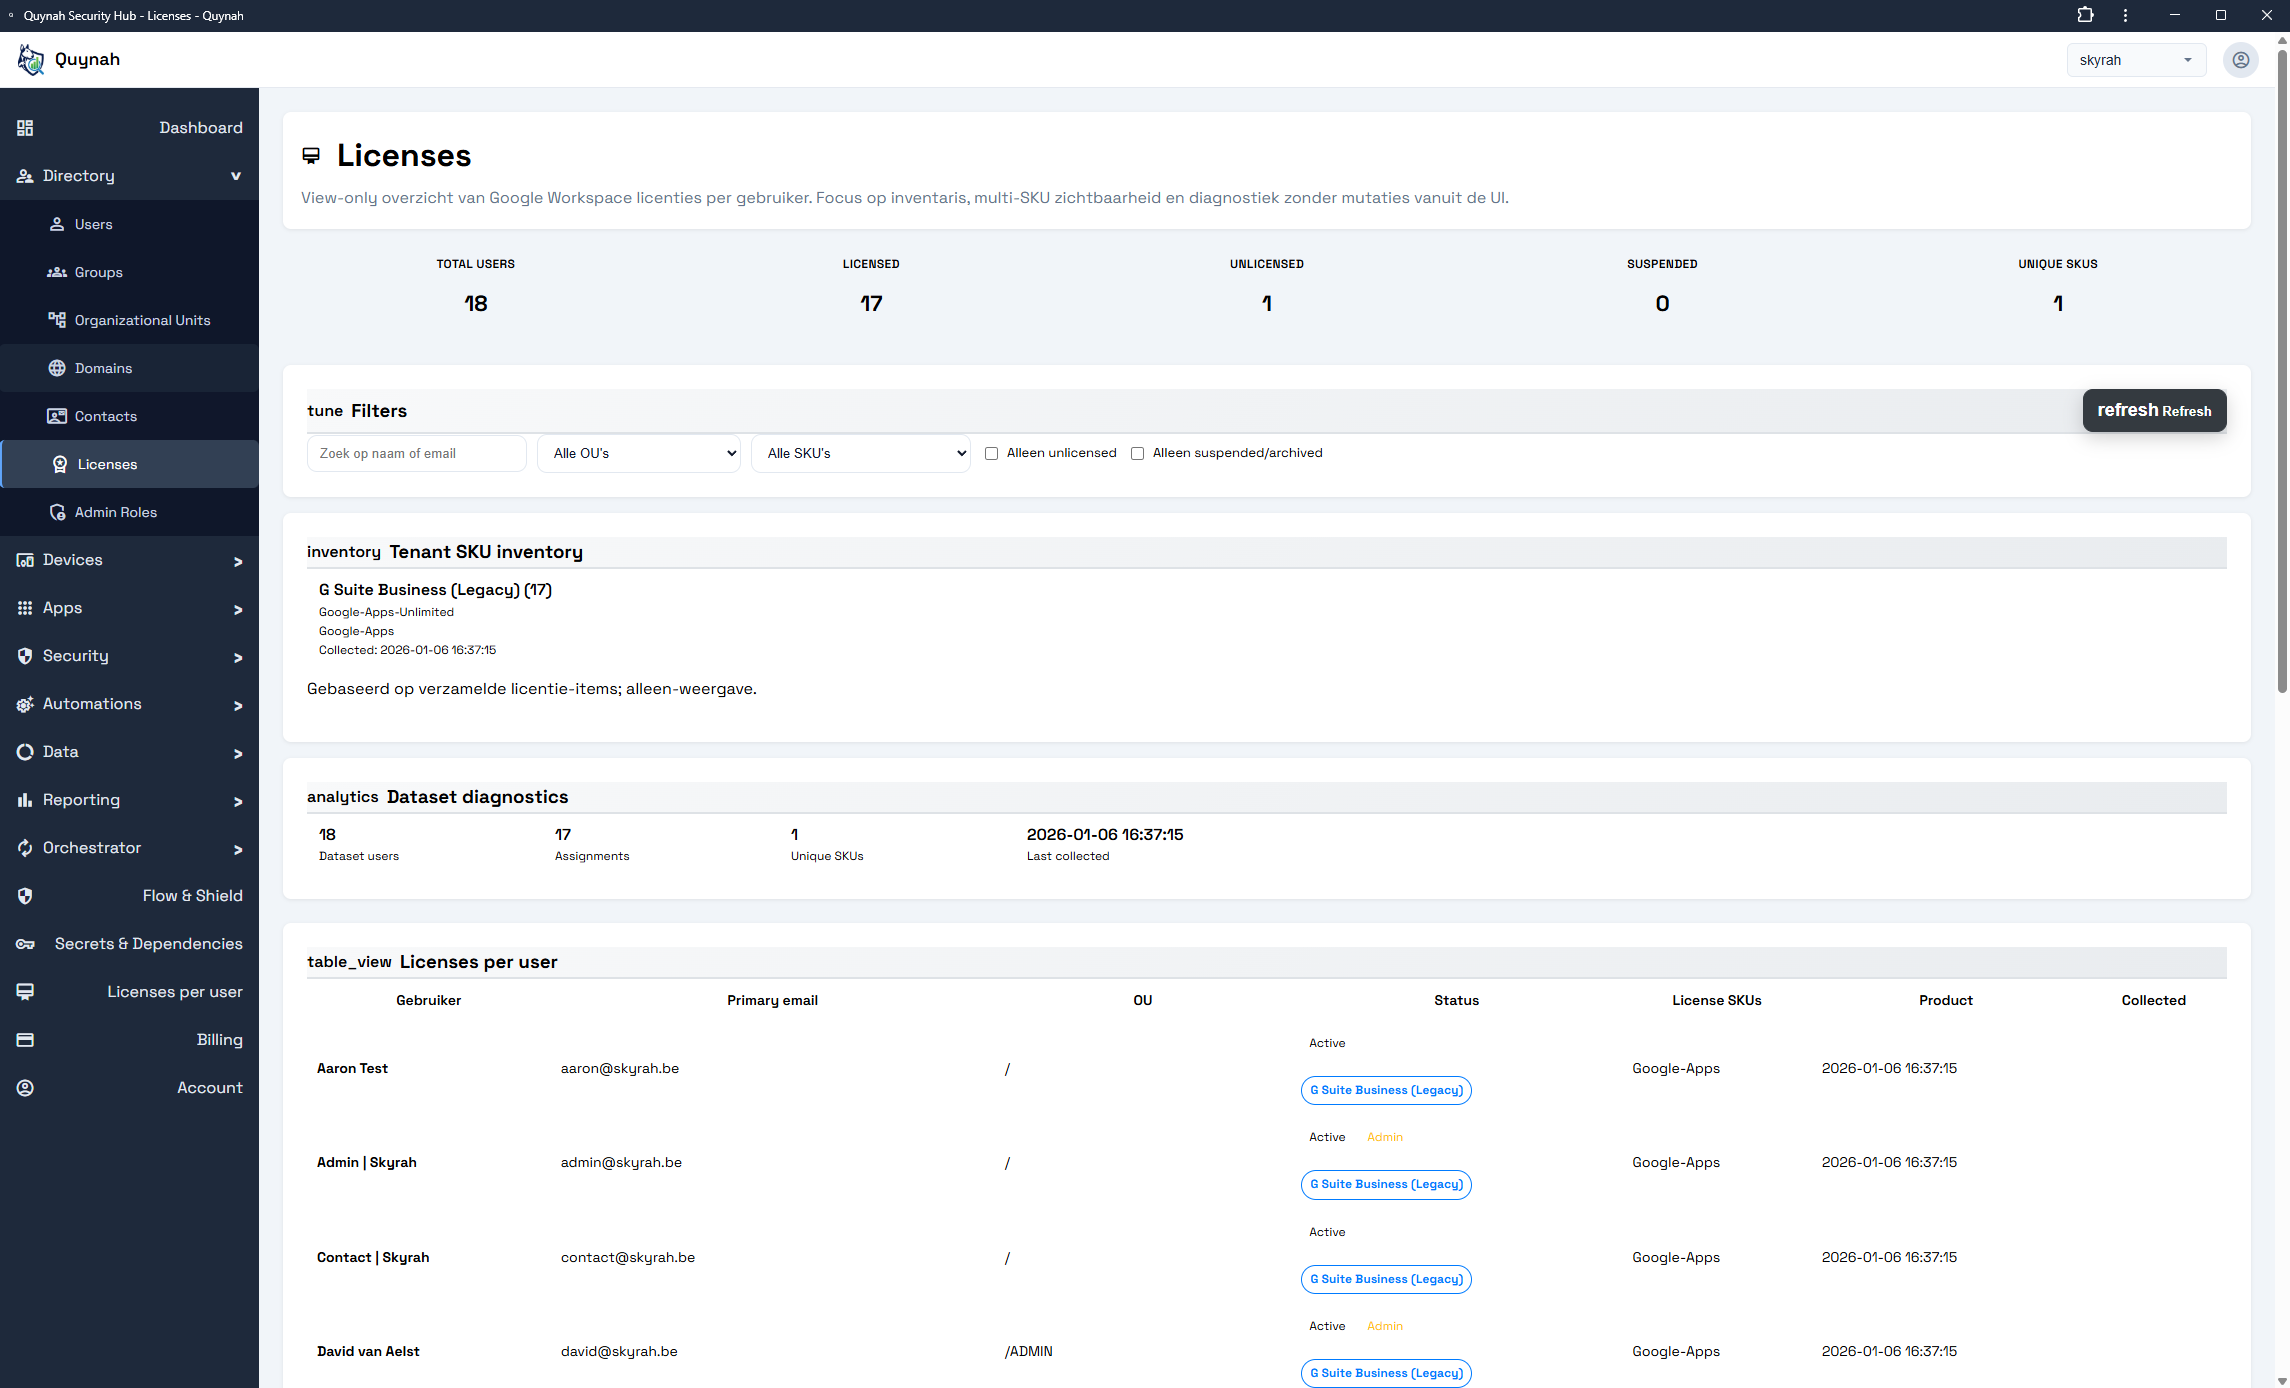Open the user profile avatar icon
Image resolution: width=2290 pixels, height=1388 pixels.
[x=2240, y=60]
